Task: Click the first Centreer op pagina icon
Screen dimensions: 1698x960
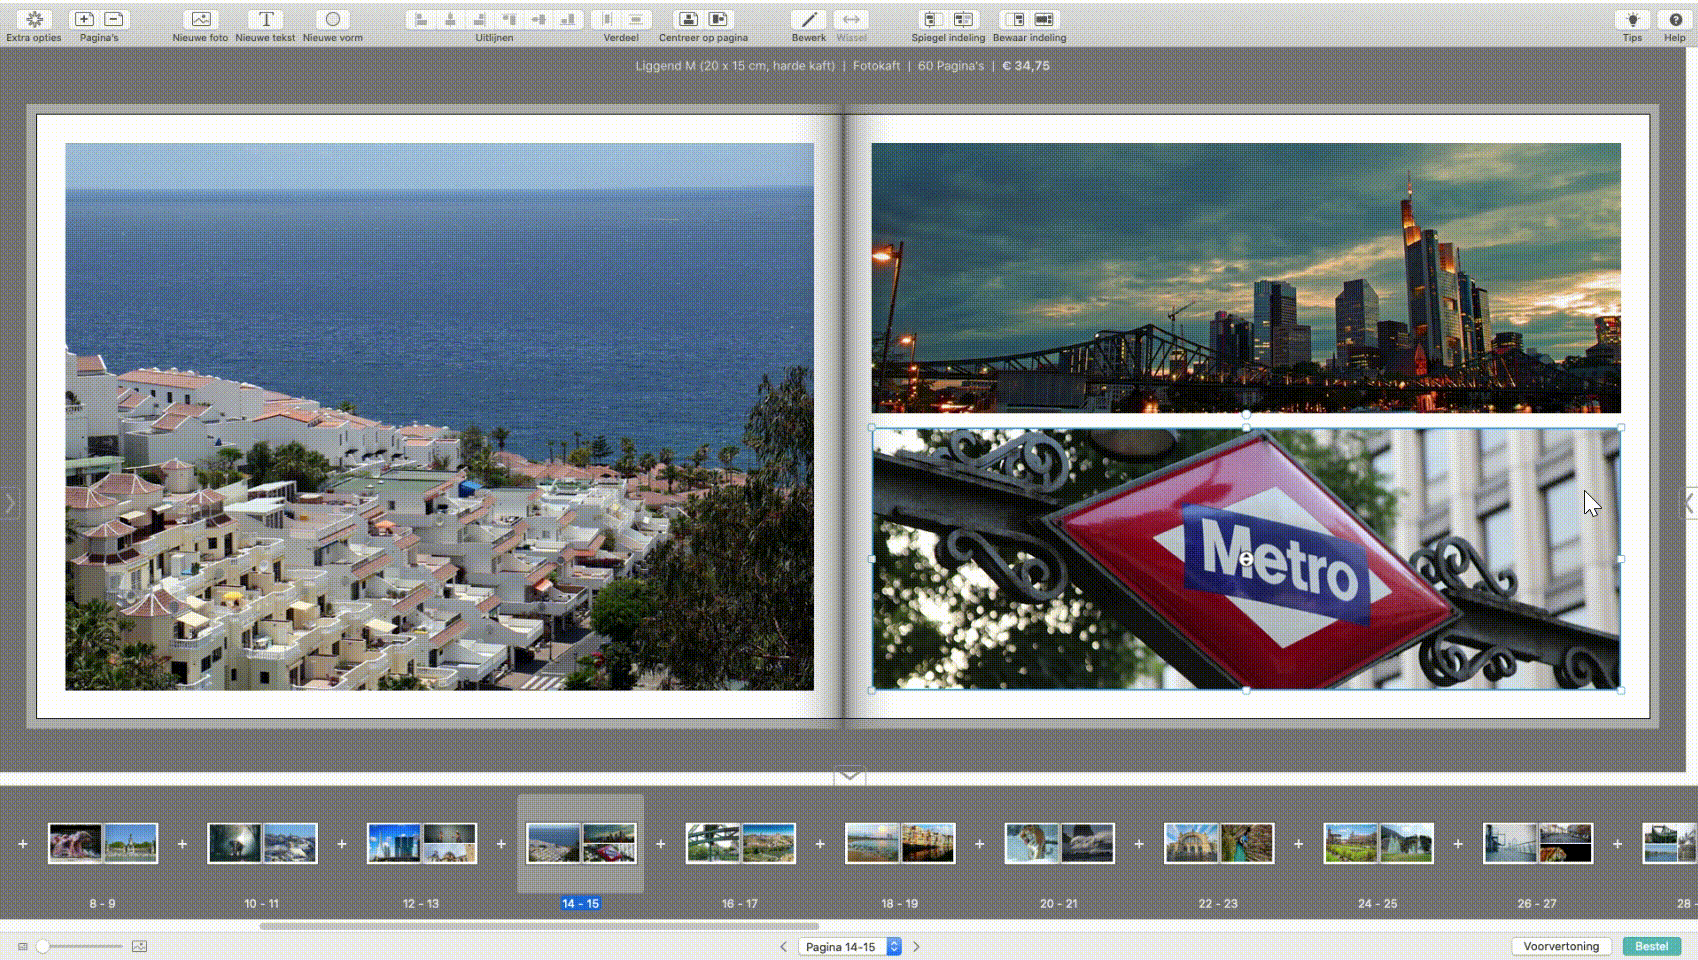Action: pos(688,19)
